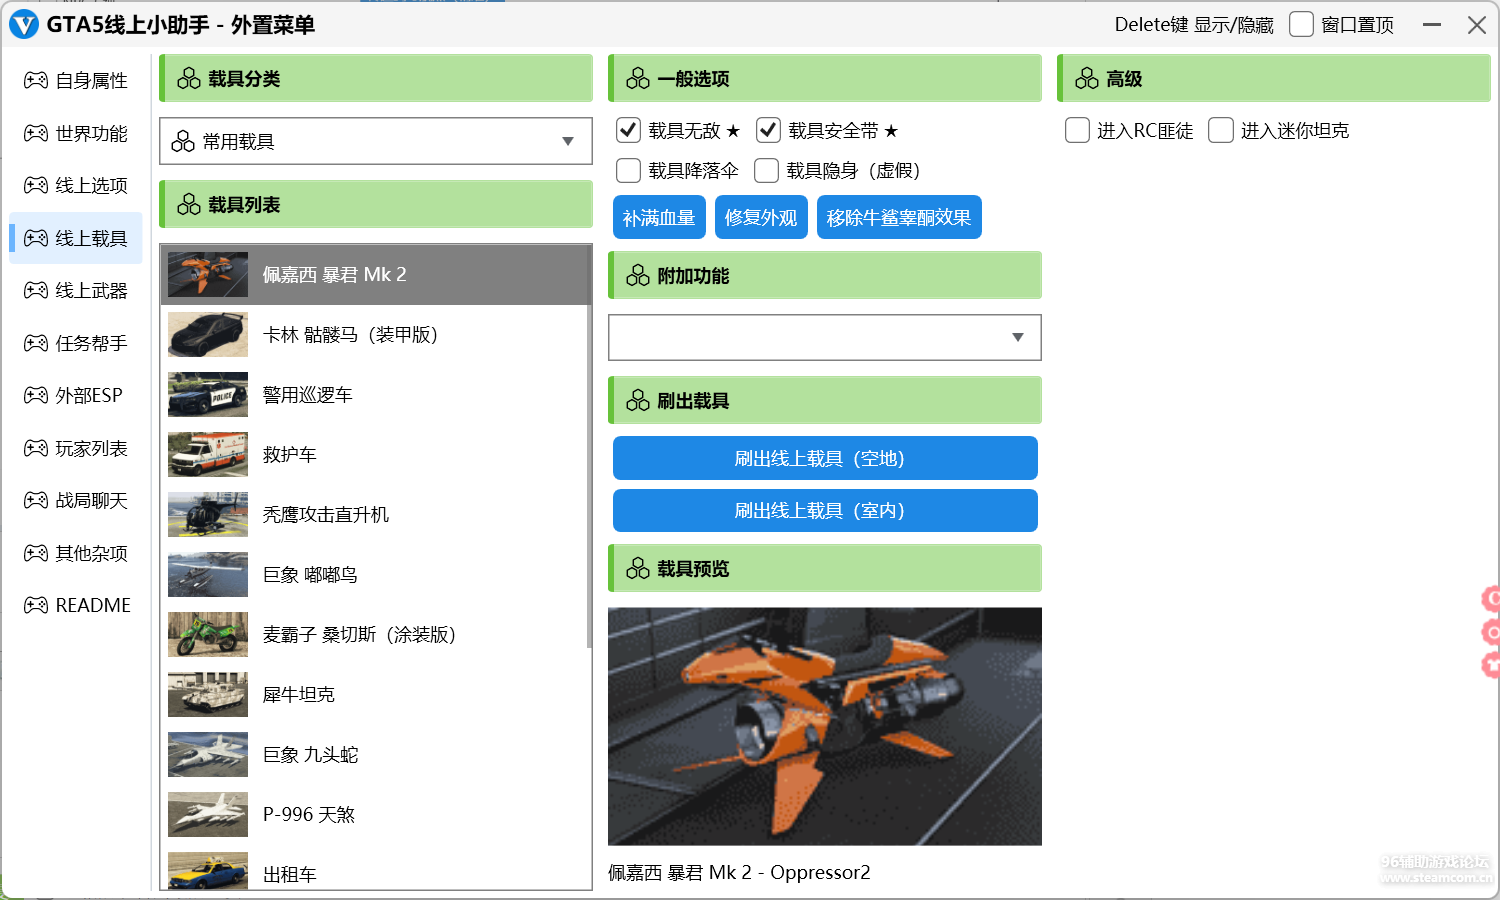Click the gamepad icon beside README

pyautogui.click(x=36, y=605)
